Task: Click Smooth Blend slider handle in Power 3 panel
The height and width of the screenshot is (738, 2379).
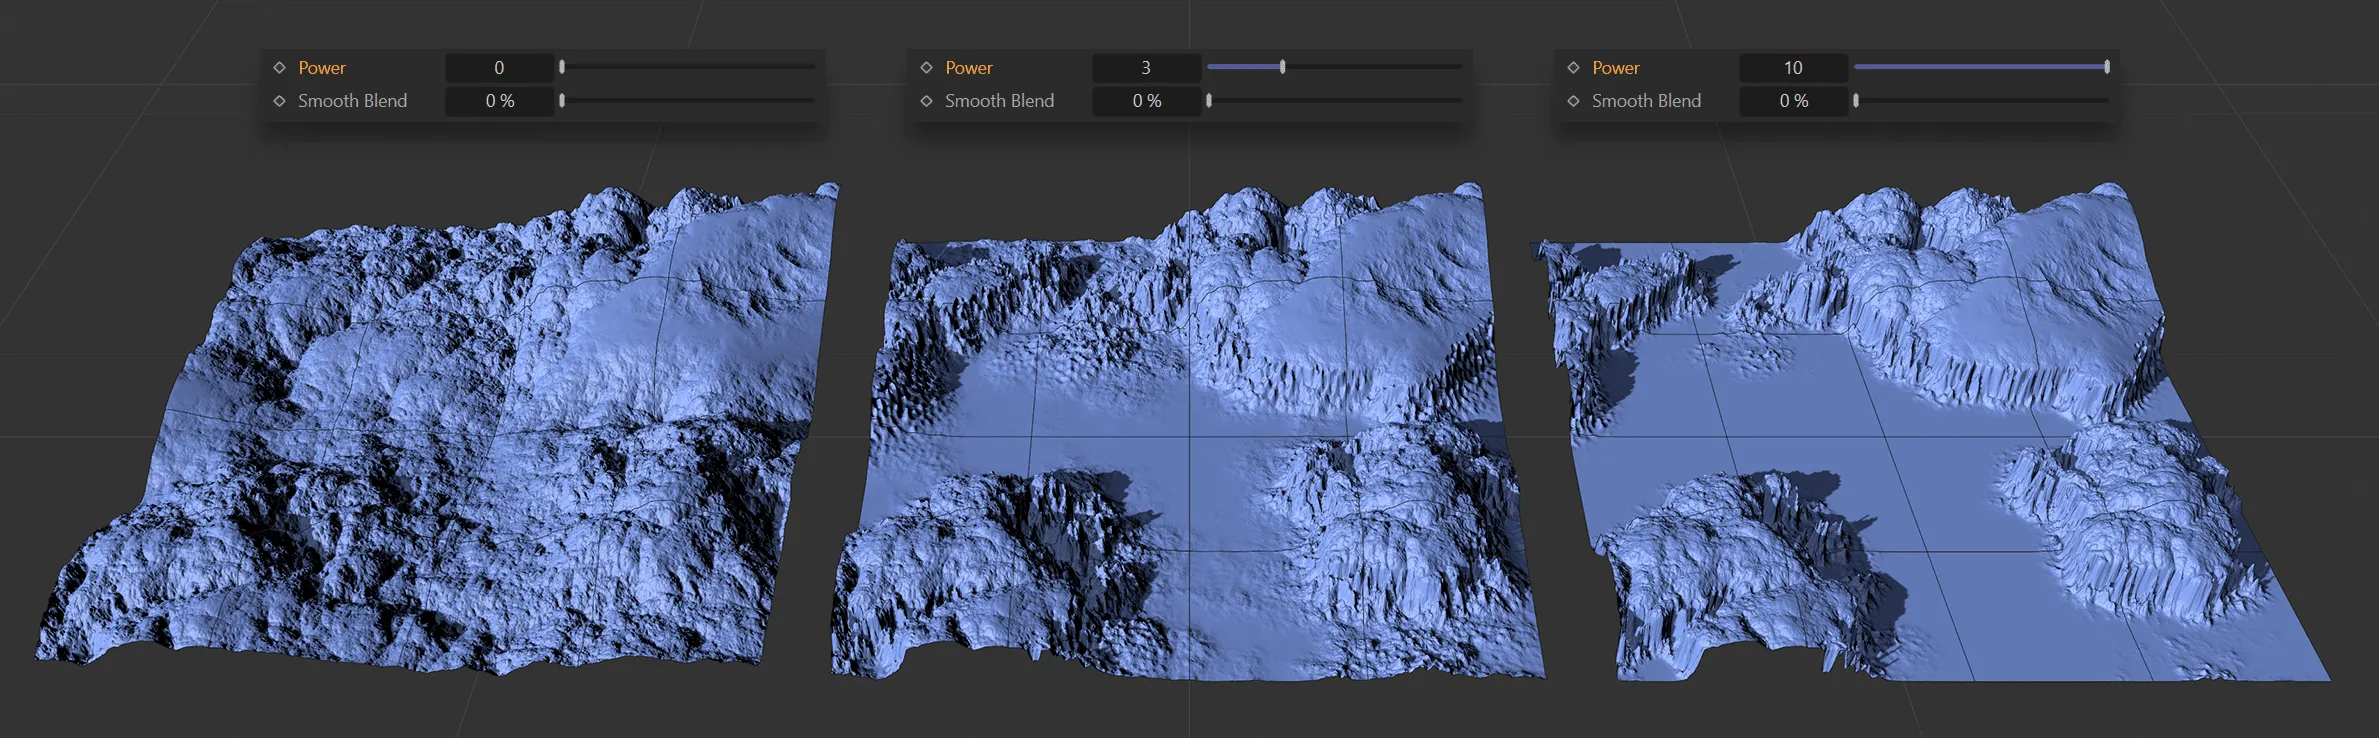Action: coord(1209,101)
